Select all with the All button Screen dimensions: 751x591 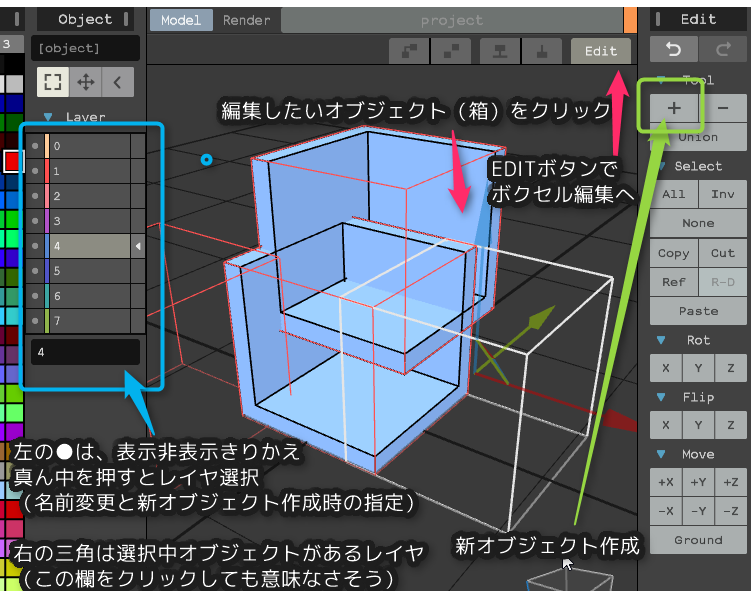pyautogui.click(x=673, y=194)
